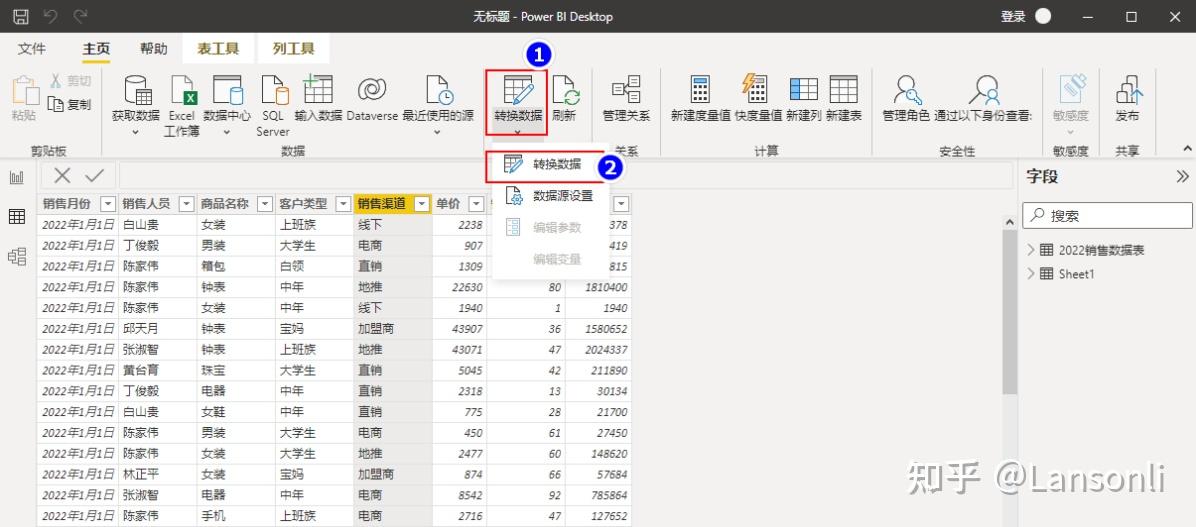Choose 数据源设置 in the dropdown menu
This screenshot has width=1196, height=527.
[x=550, y=196]
